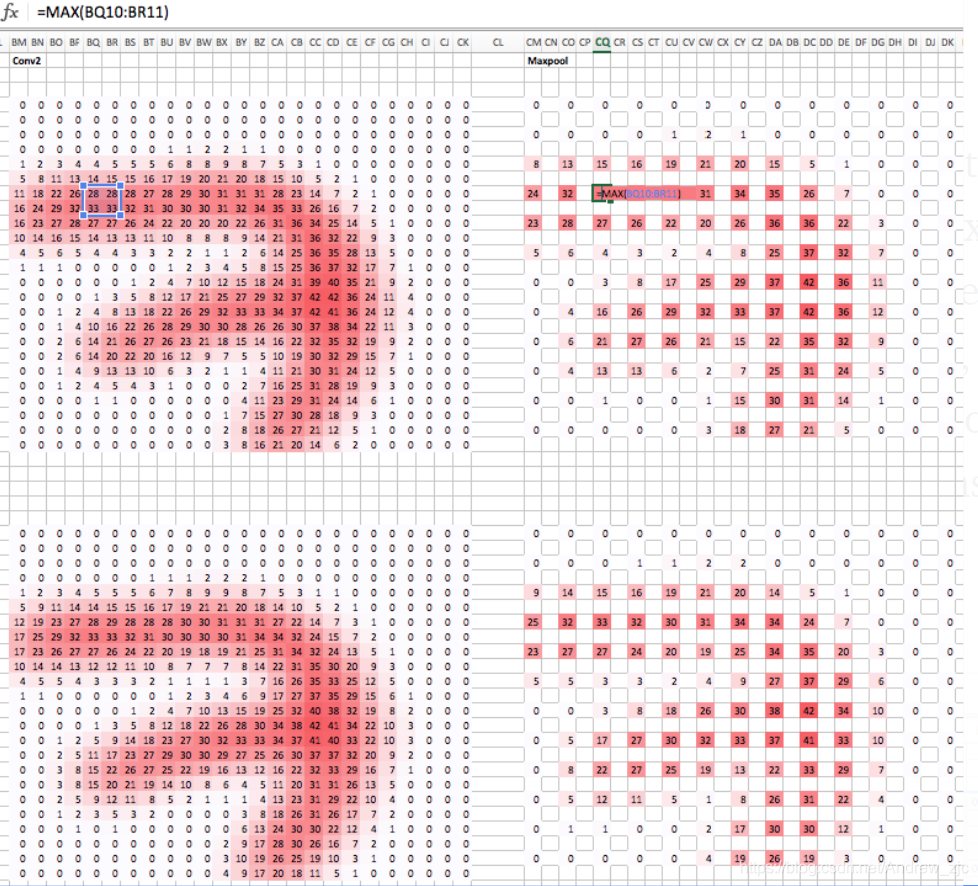Select column header BR
978x886 pixels.
click(x=112, y=42)
